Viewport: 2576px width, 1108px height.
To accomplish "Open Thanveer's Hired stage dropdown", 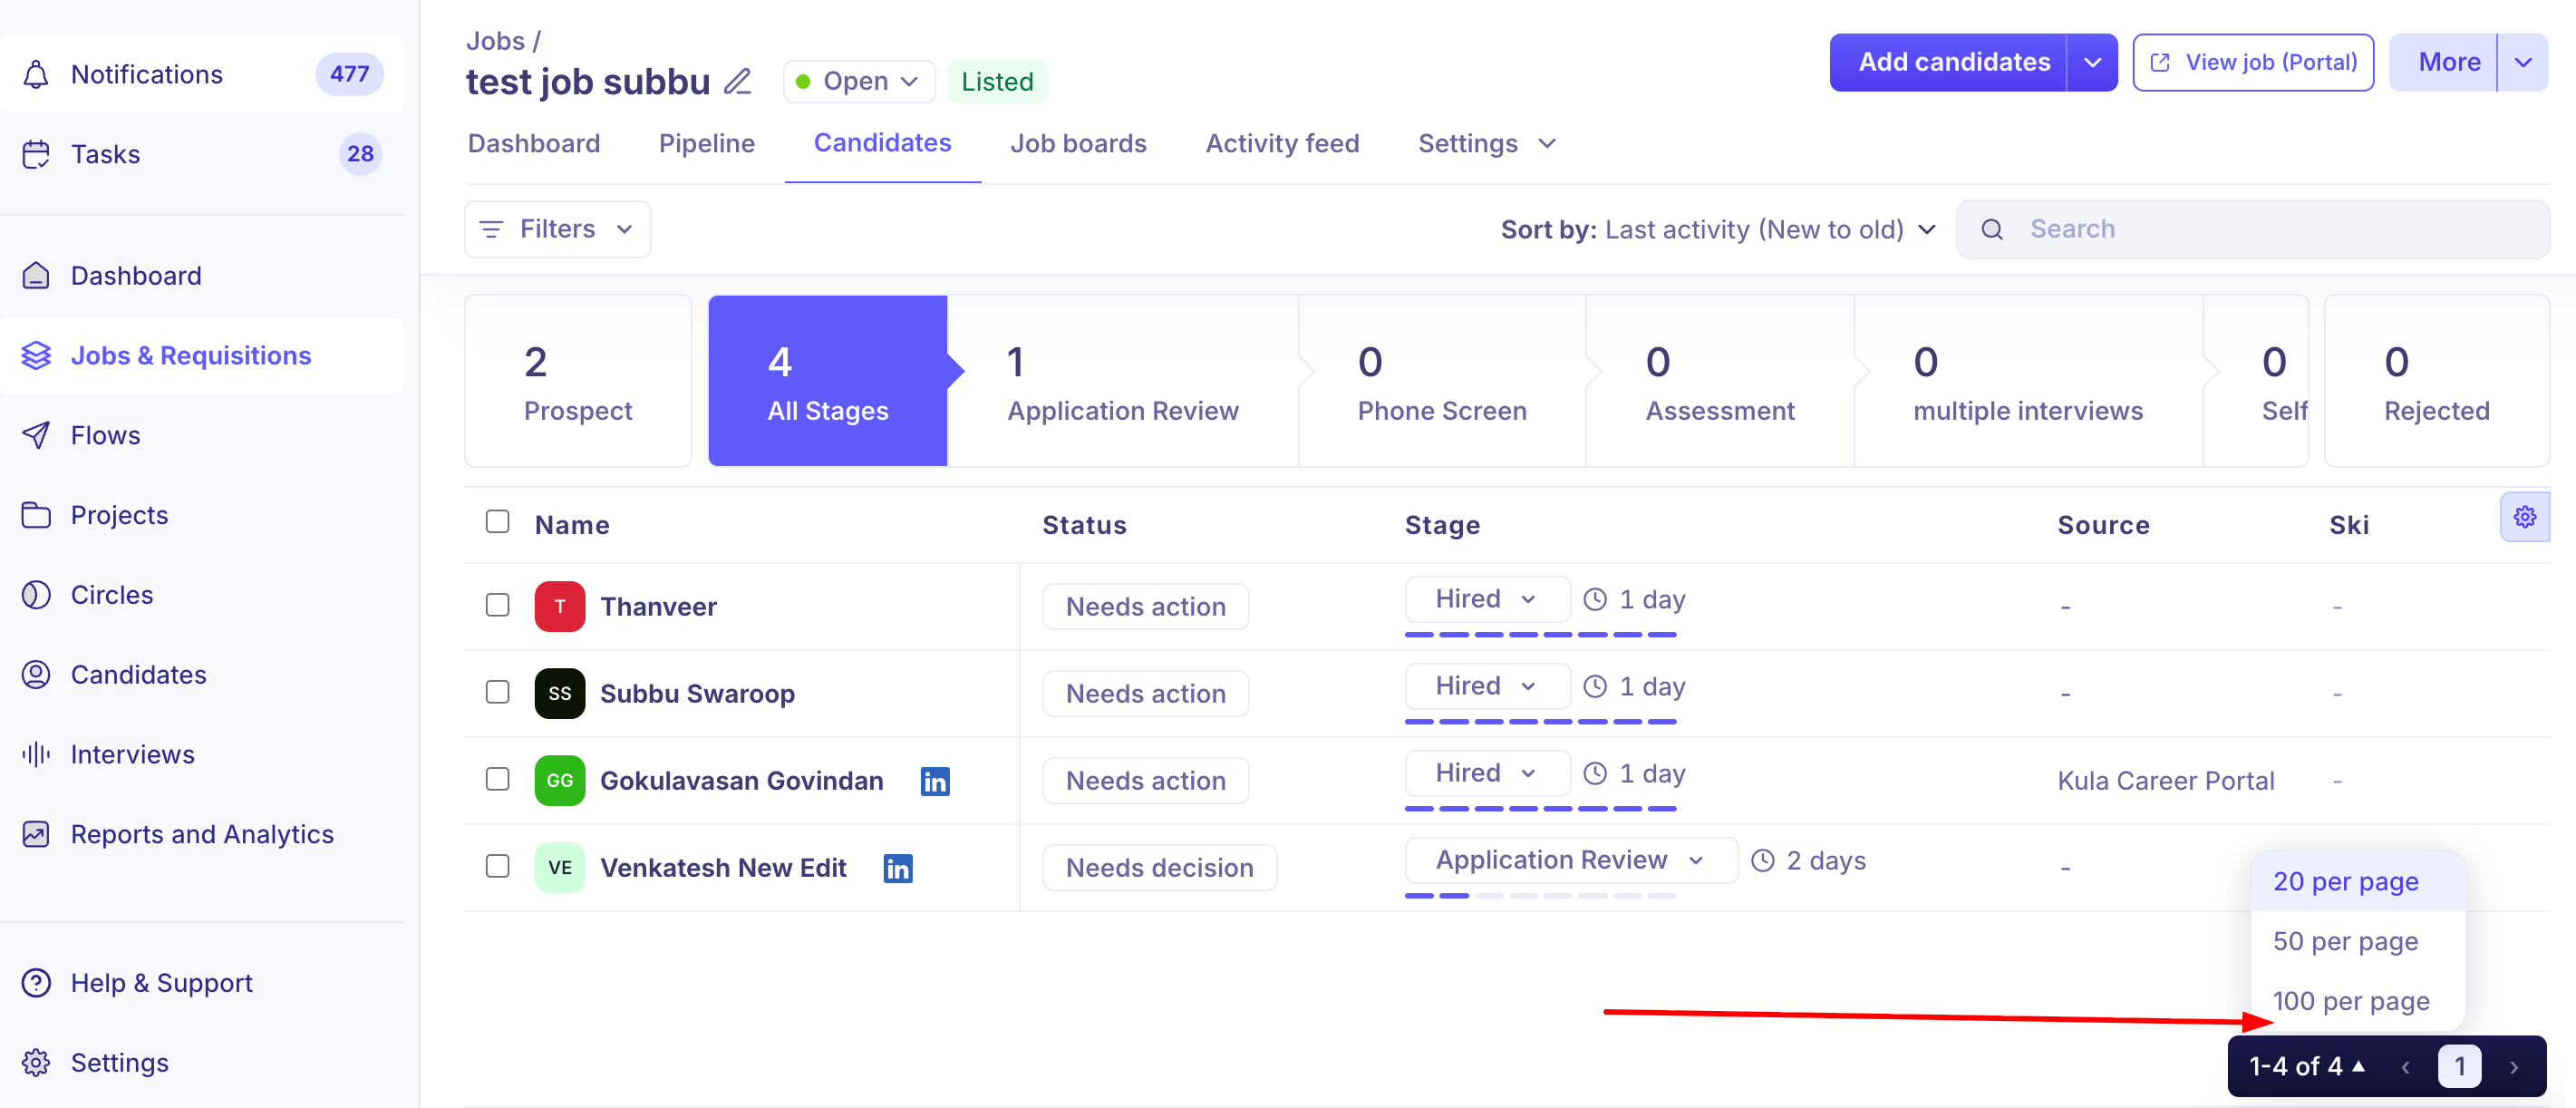I will pos(1487,599).
